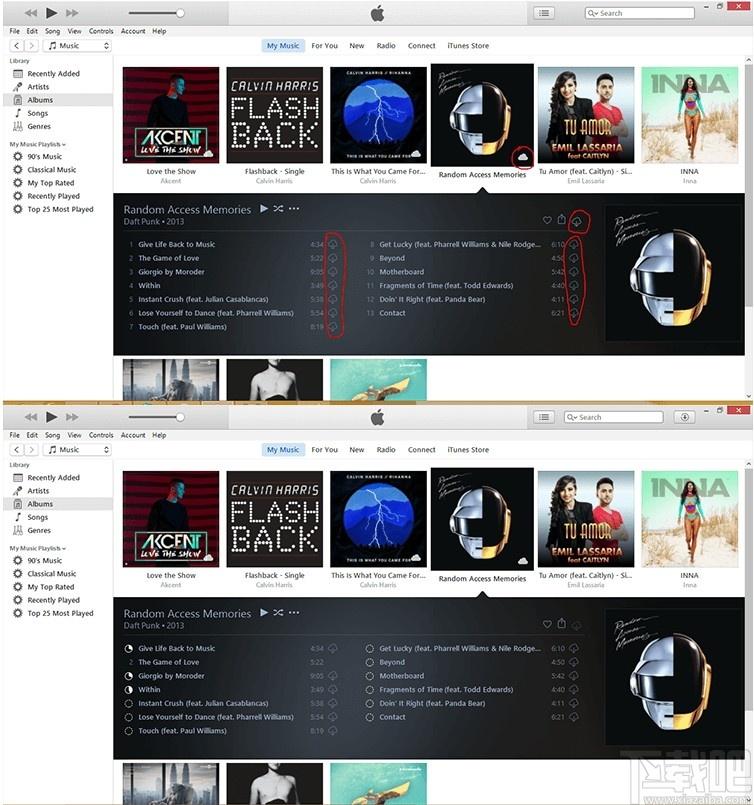
Task: Switch to For You tab in upper window
Action: pyautogui.click(x=324, y=46)
